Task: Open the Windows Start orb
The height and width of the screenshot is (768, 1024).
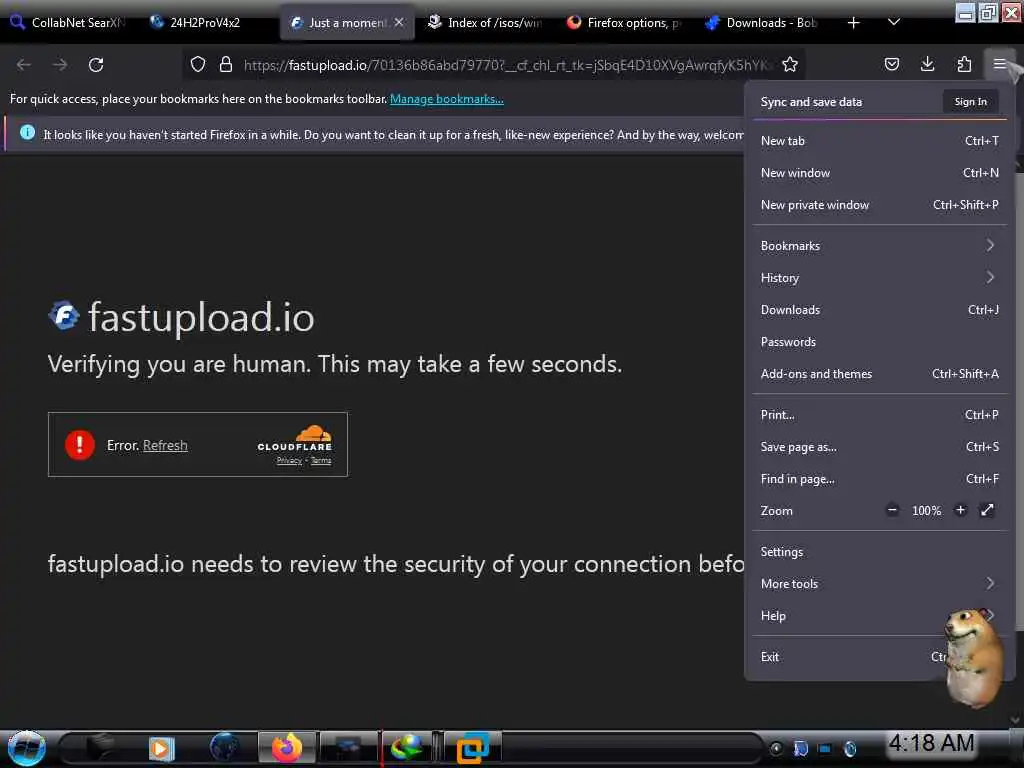Action: [26, 748]
